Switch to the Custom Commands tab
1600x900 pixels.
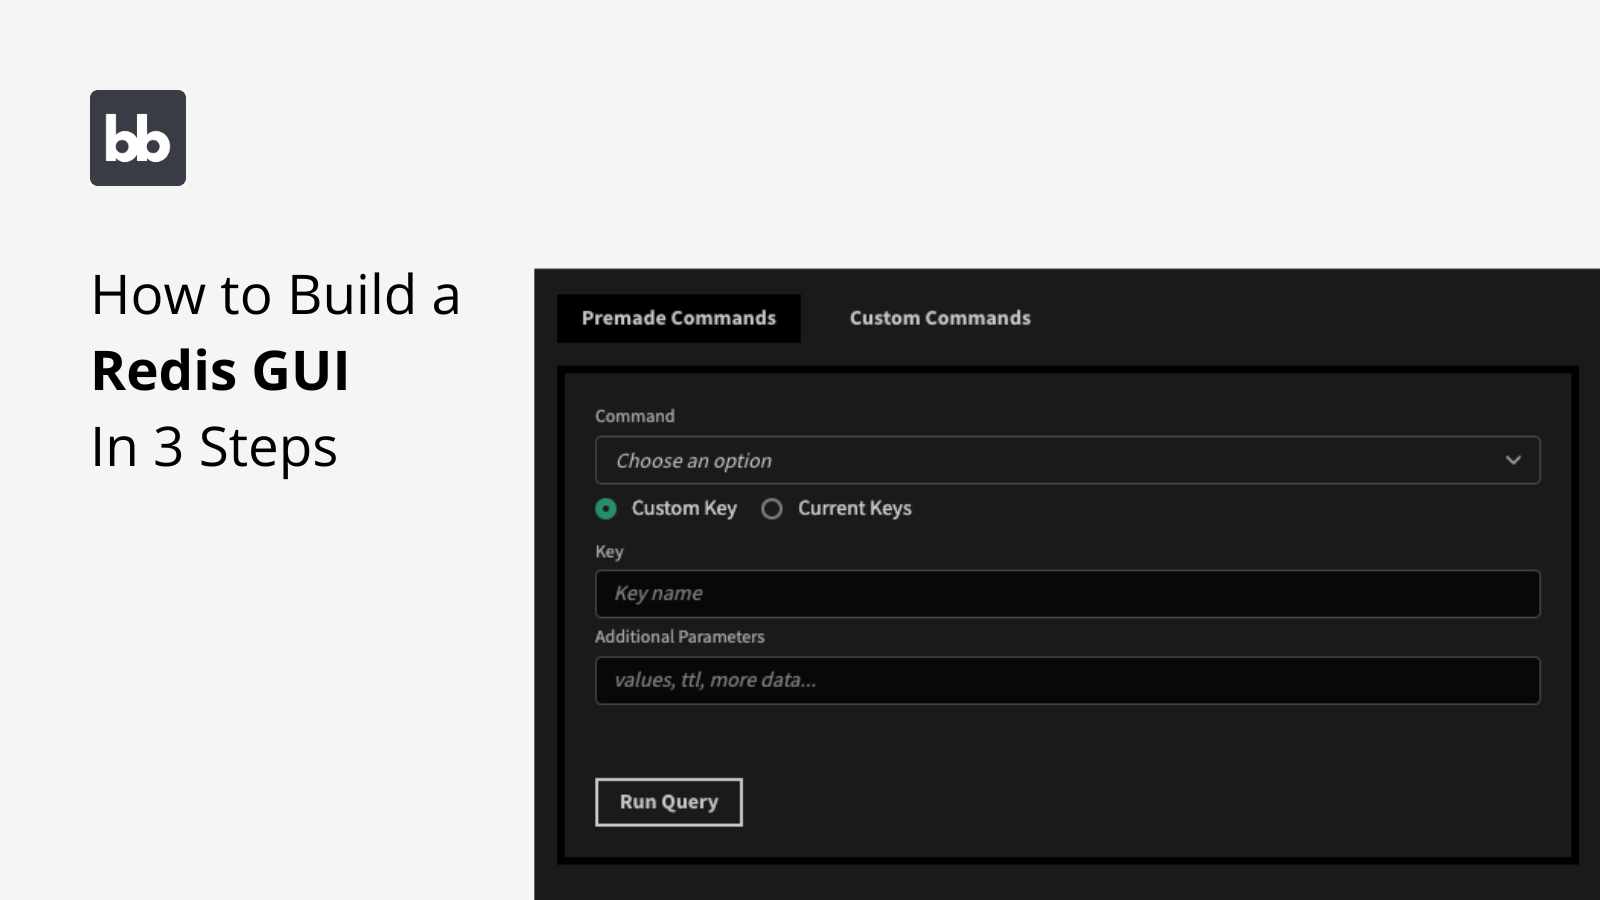939,317
